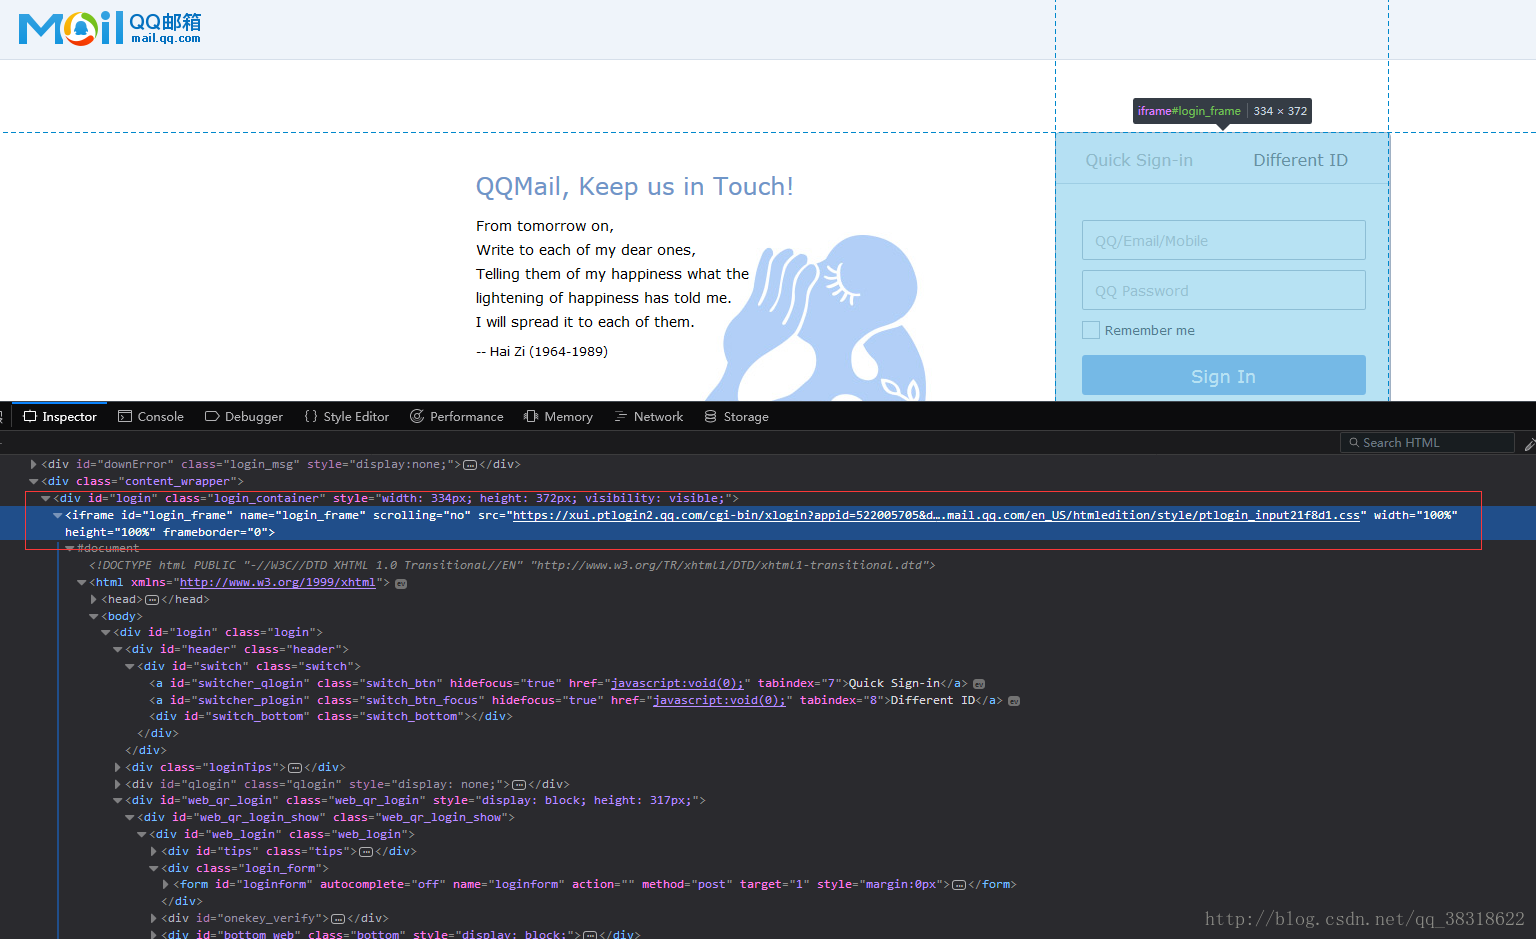The width and height of the screenshot is (1536, 939).
Task: Show event listeners for switcher_plogin anchor
Action: tap(1014, 701)
